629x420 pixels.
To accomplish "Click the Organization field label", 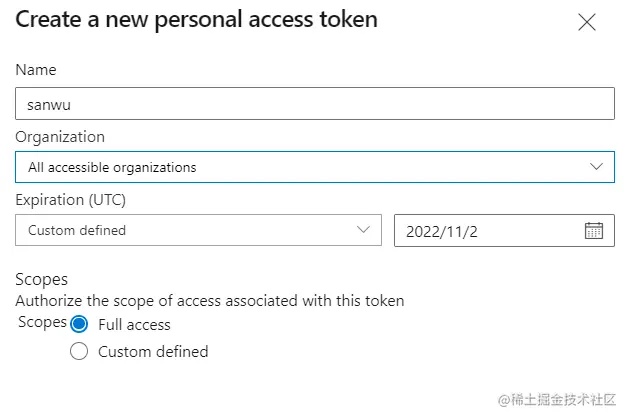I will (60, 137).
